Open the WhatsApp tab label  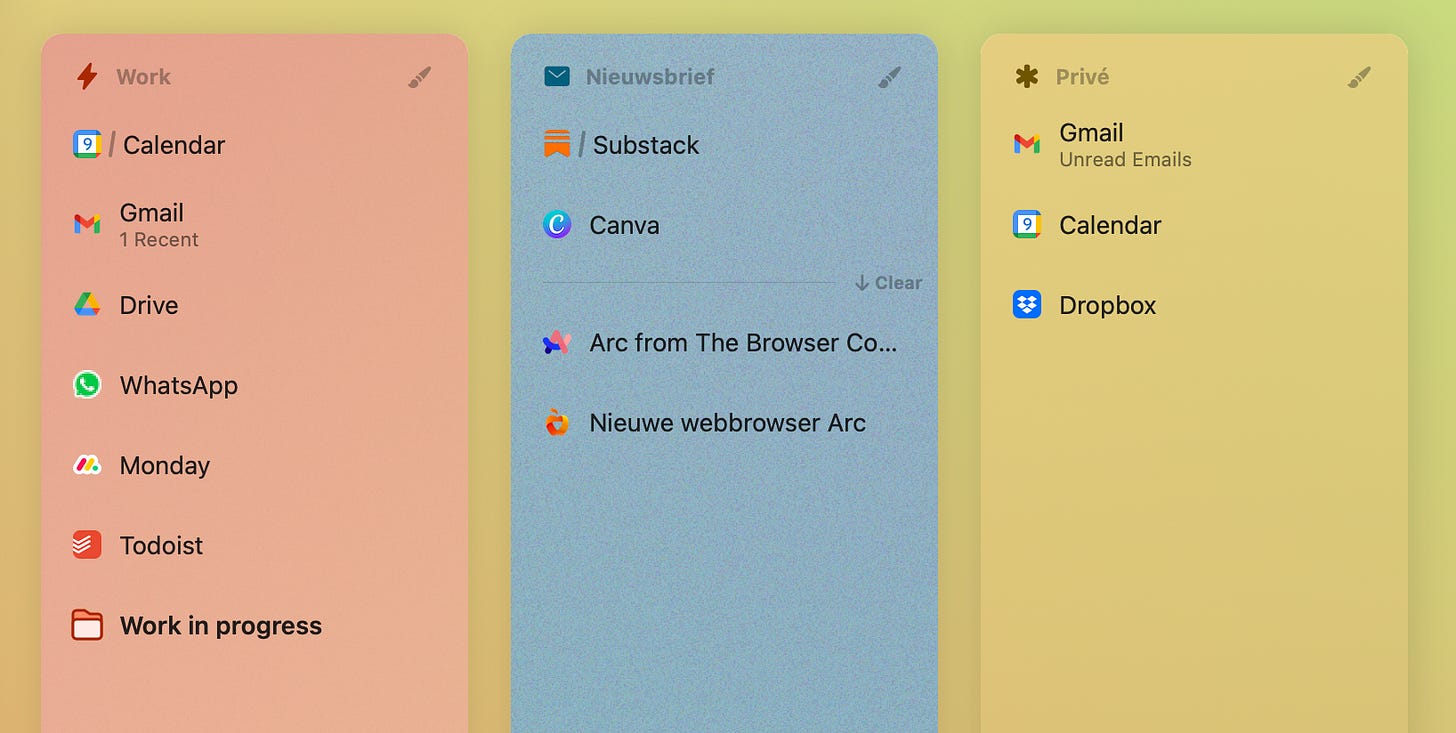click(x=179, y=385)
